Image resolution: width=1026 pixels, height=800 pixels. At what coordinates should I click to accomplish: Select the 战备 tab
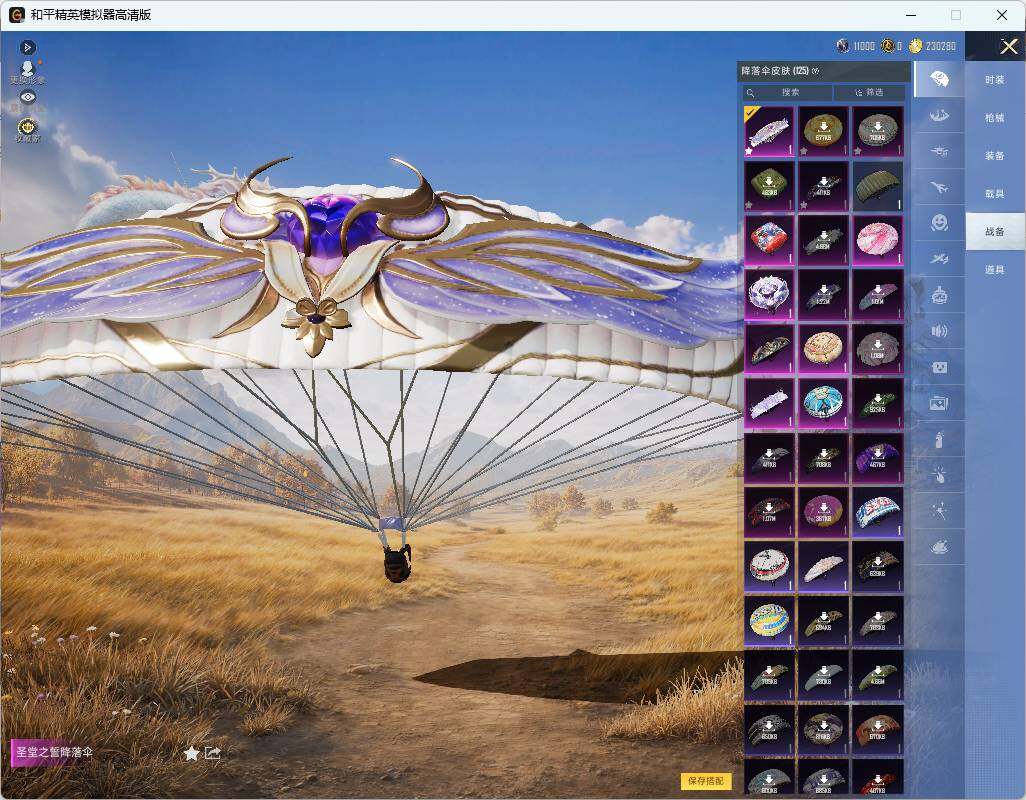995,232
